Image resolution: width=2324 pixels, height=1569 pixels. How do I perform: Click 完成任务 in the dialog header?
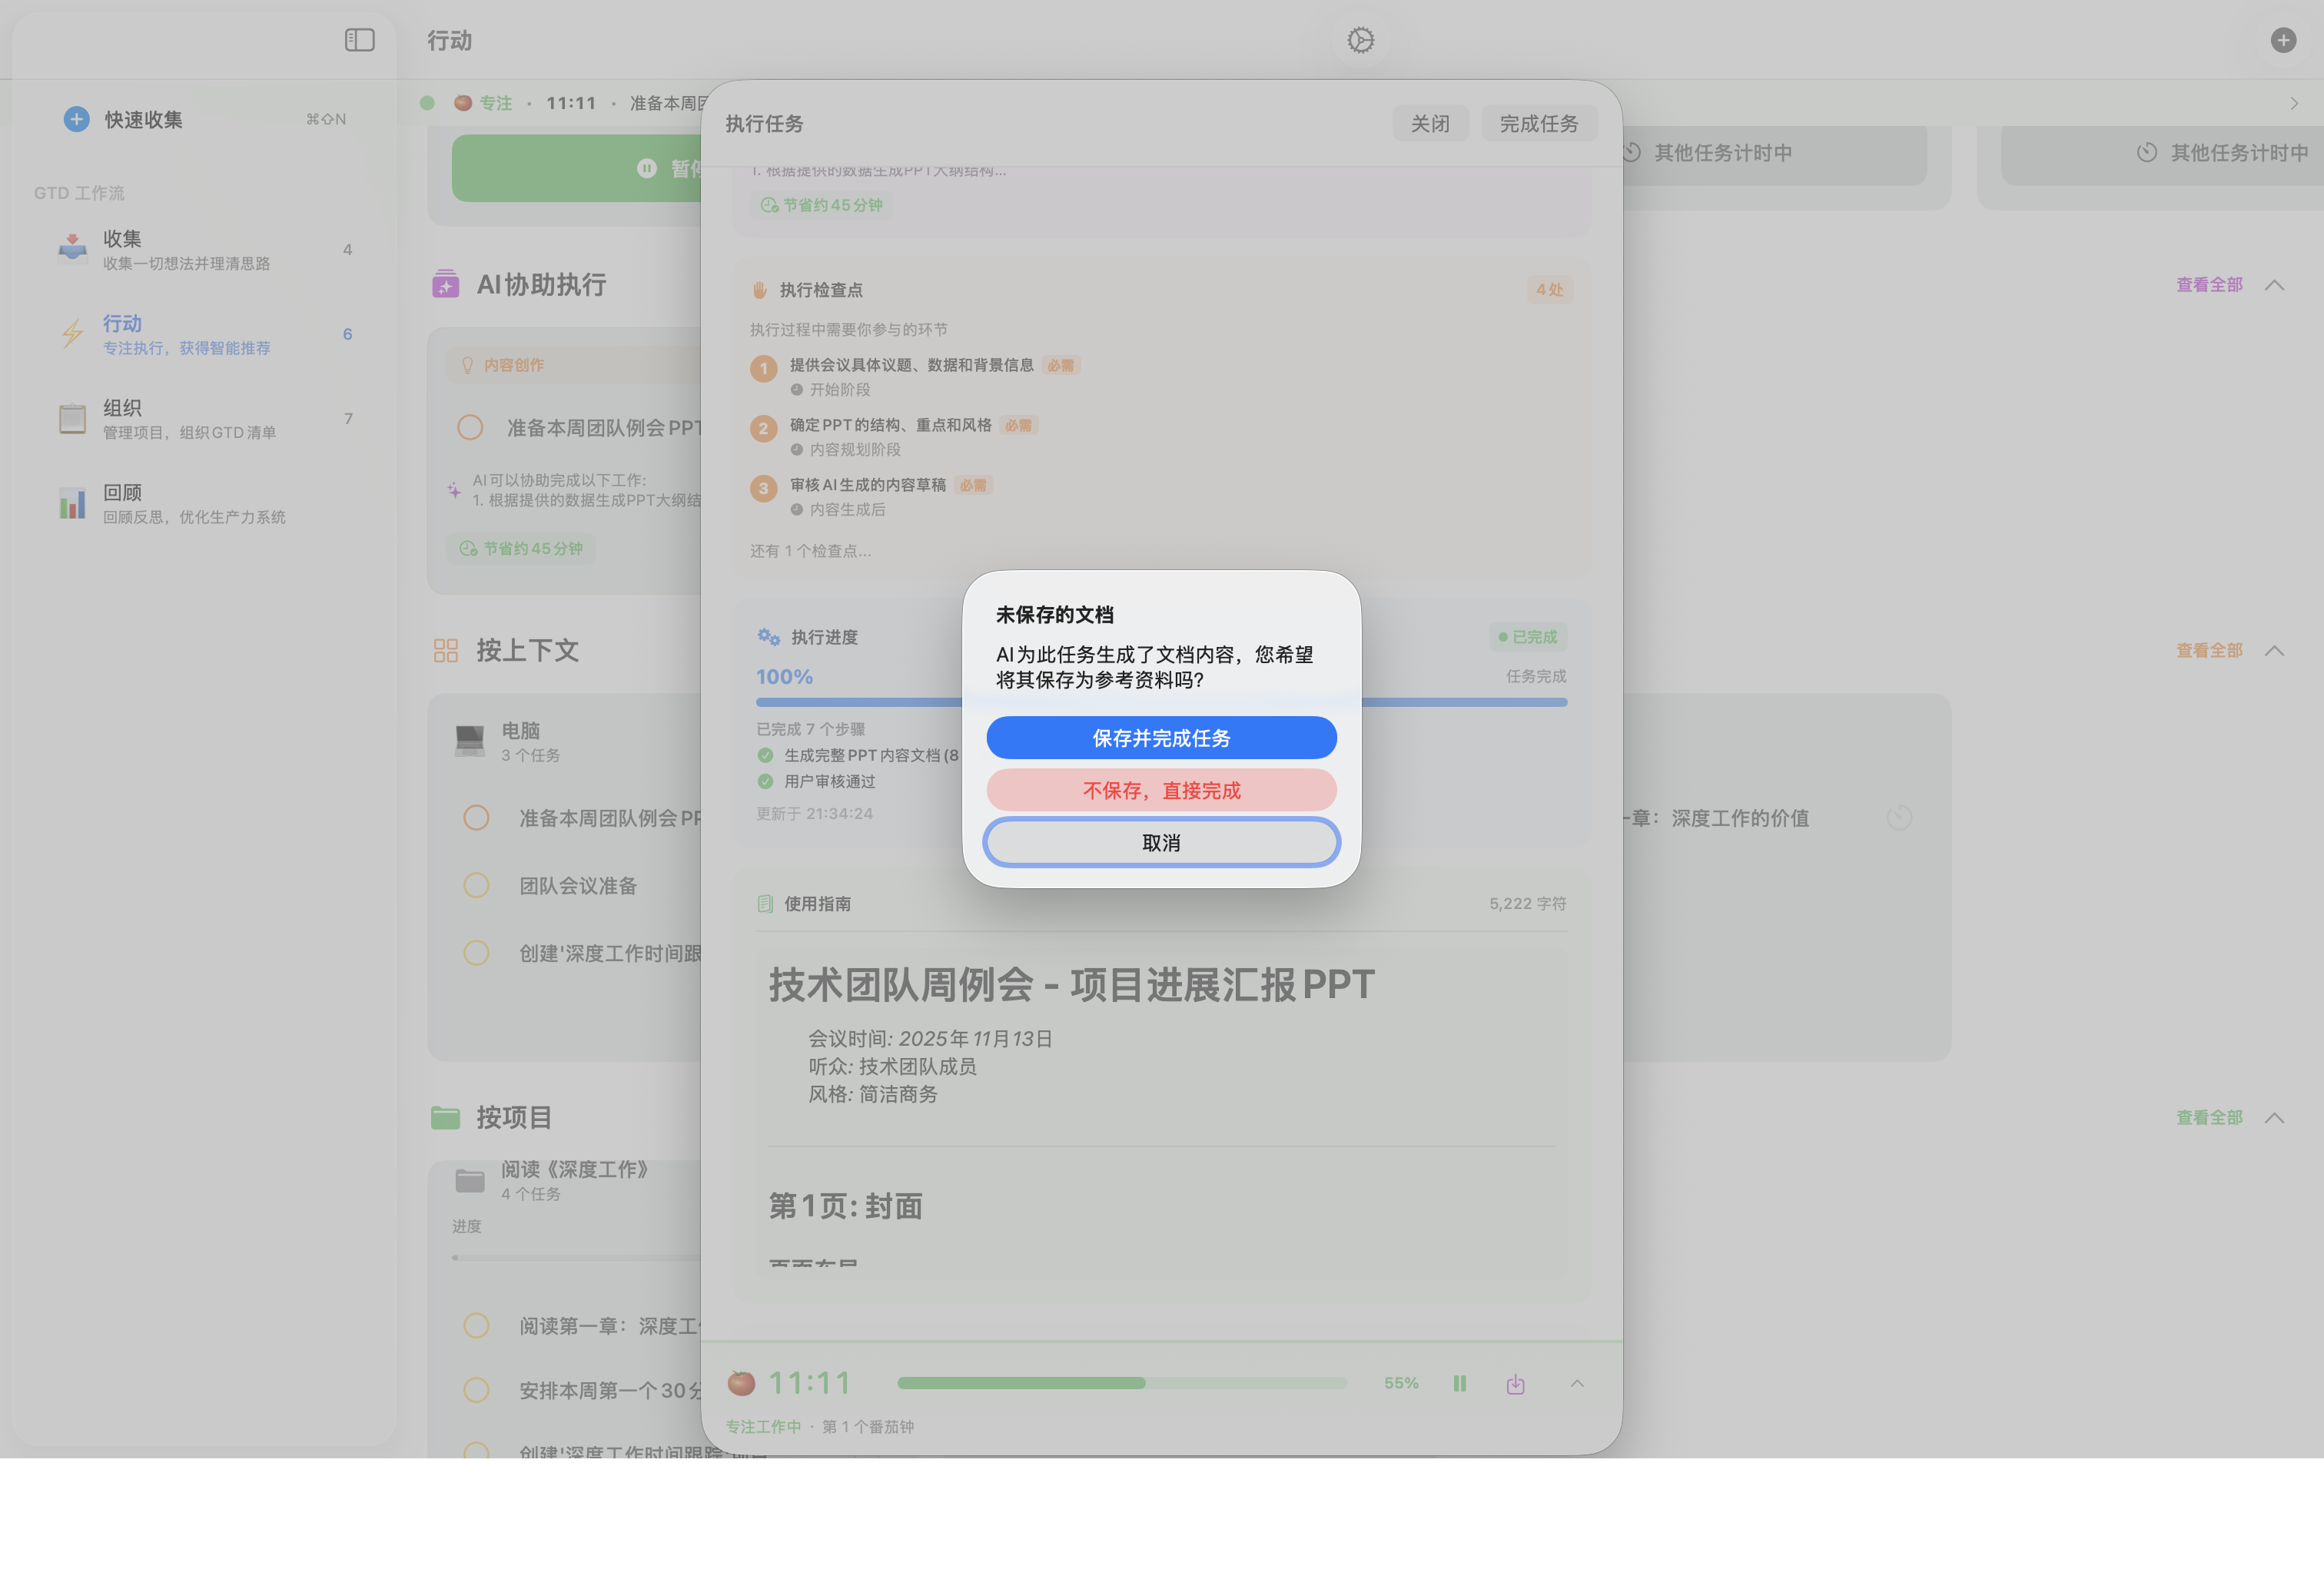(1539, 122)
